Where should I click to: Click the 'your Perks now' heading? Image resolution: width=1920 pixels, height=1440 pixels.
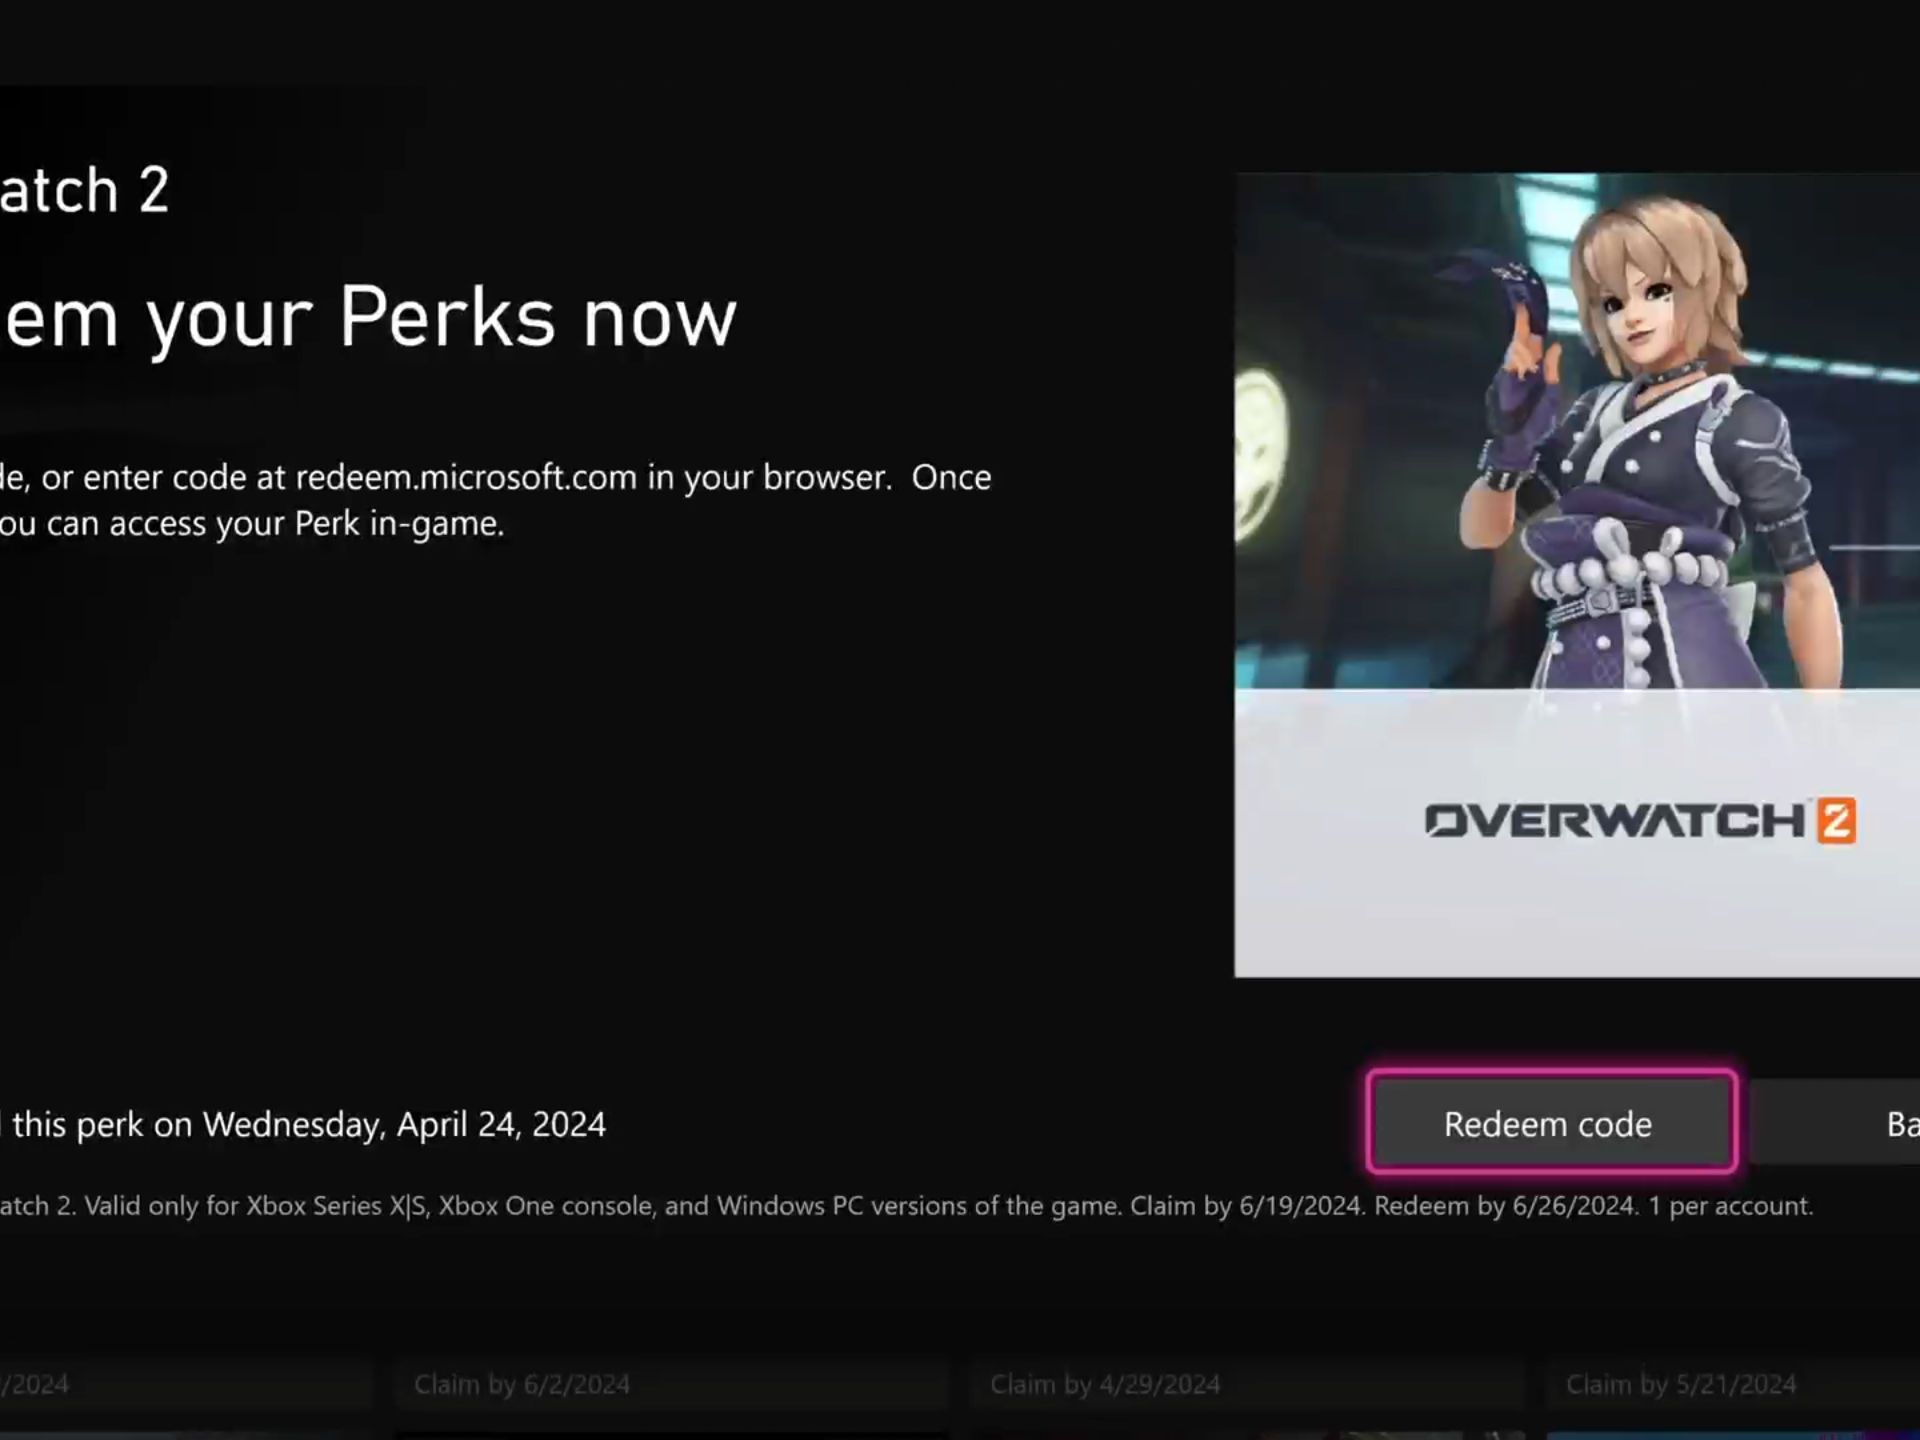click(440, 318)
